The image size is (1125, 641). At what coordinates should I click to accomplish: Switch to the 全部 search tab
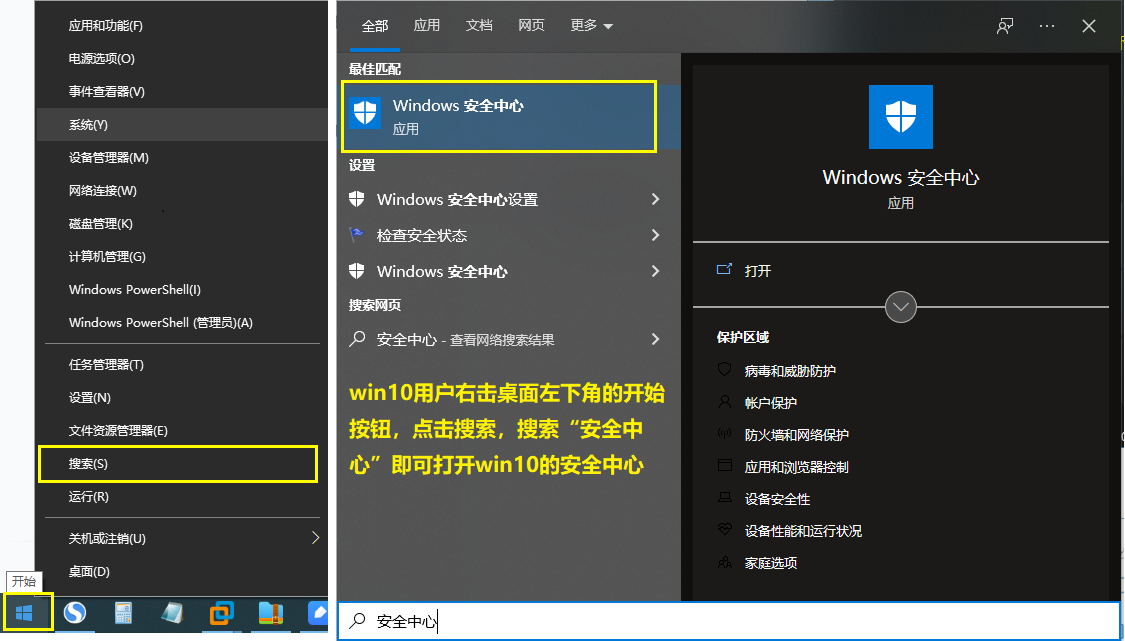375,26
